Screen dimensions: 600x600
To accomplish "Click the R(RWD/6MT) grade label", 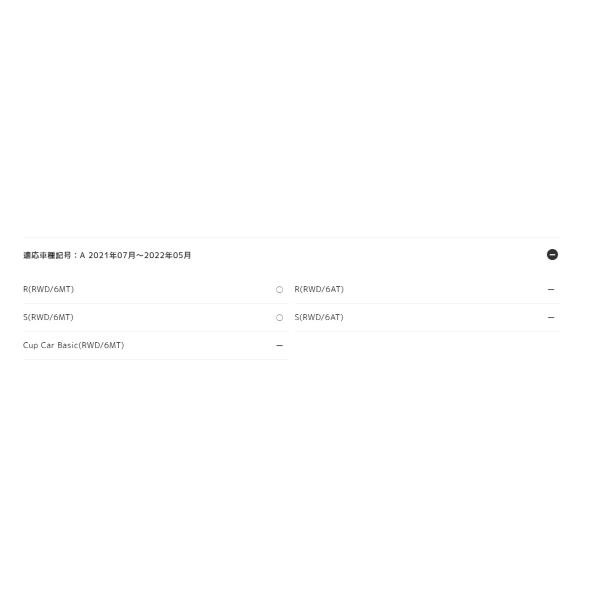I will click(x=48, y=289).
